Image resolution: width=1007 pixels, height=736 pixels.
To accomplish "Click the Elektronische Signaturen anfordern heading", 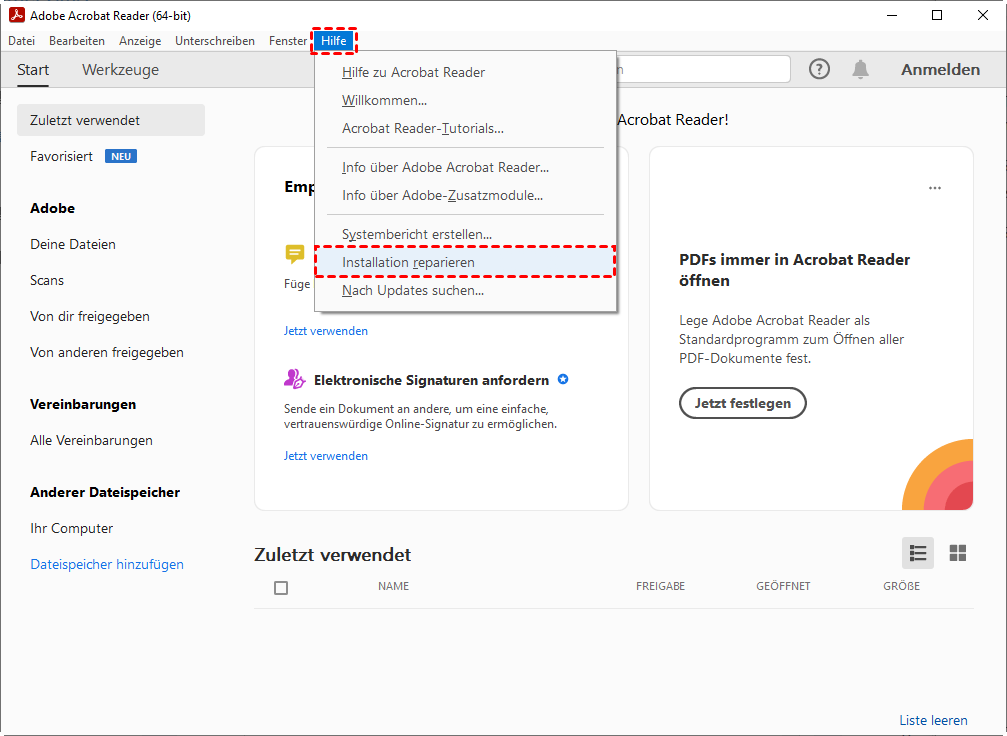I will 431,380.
